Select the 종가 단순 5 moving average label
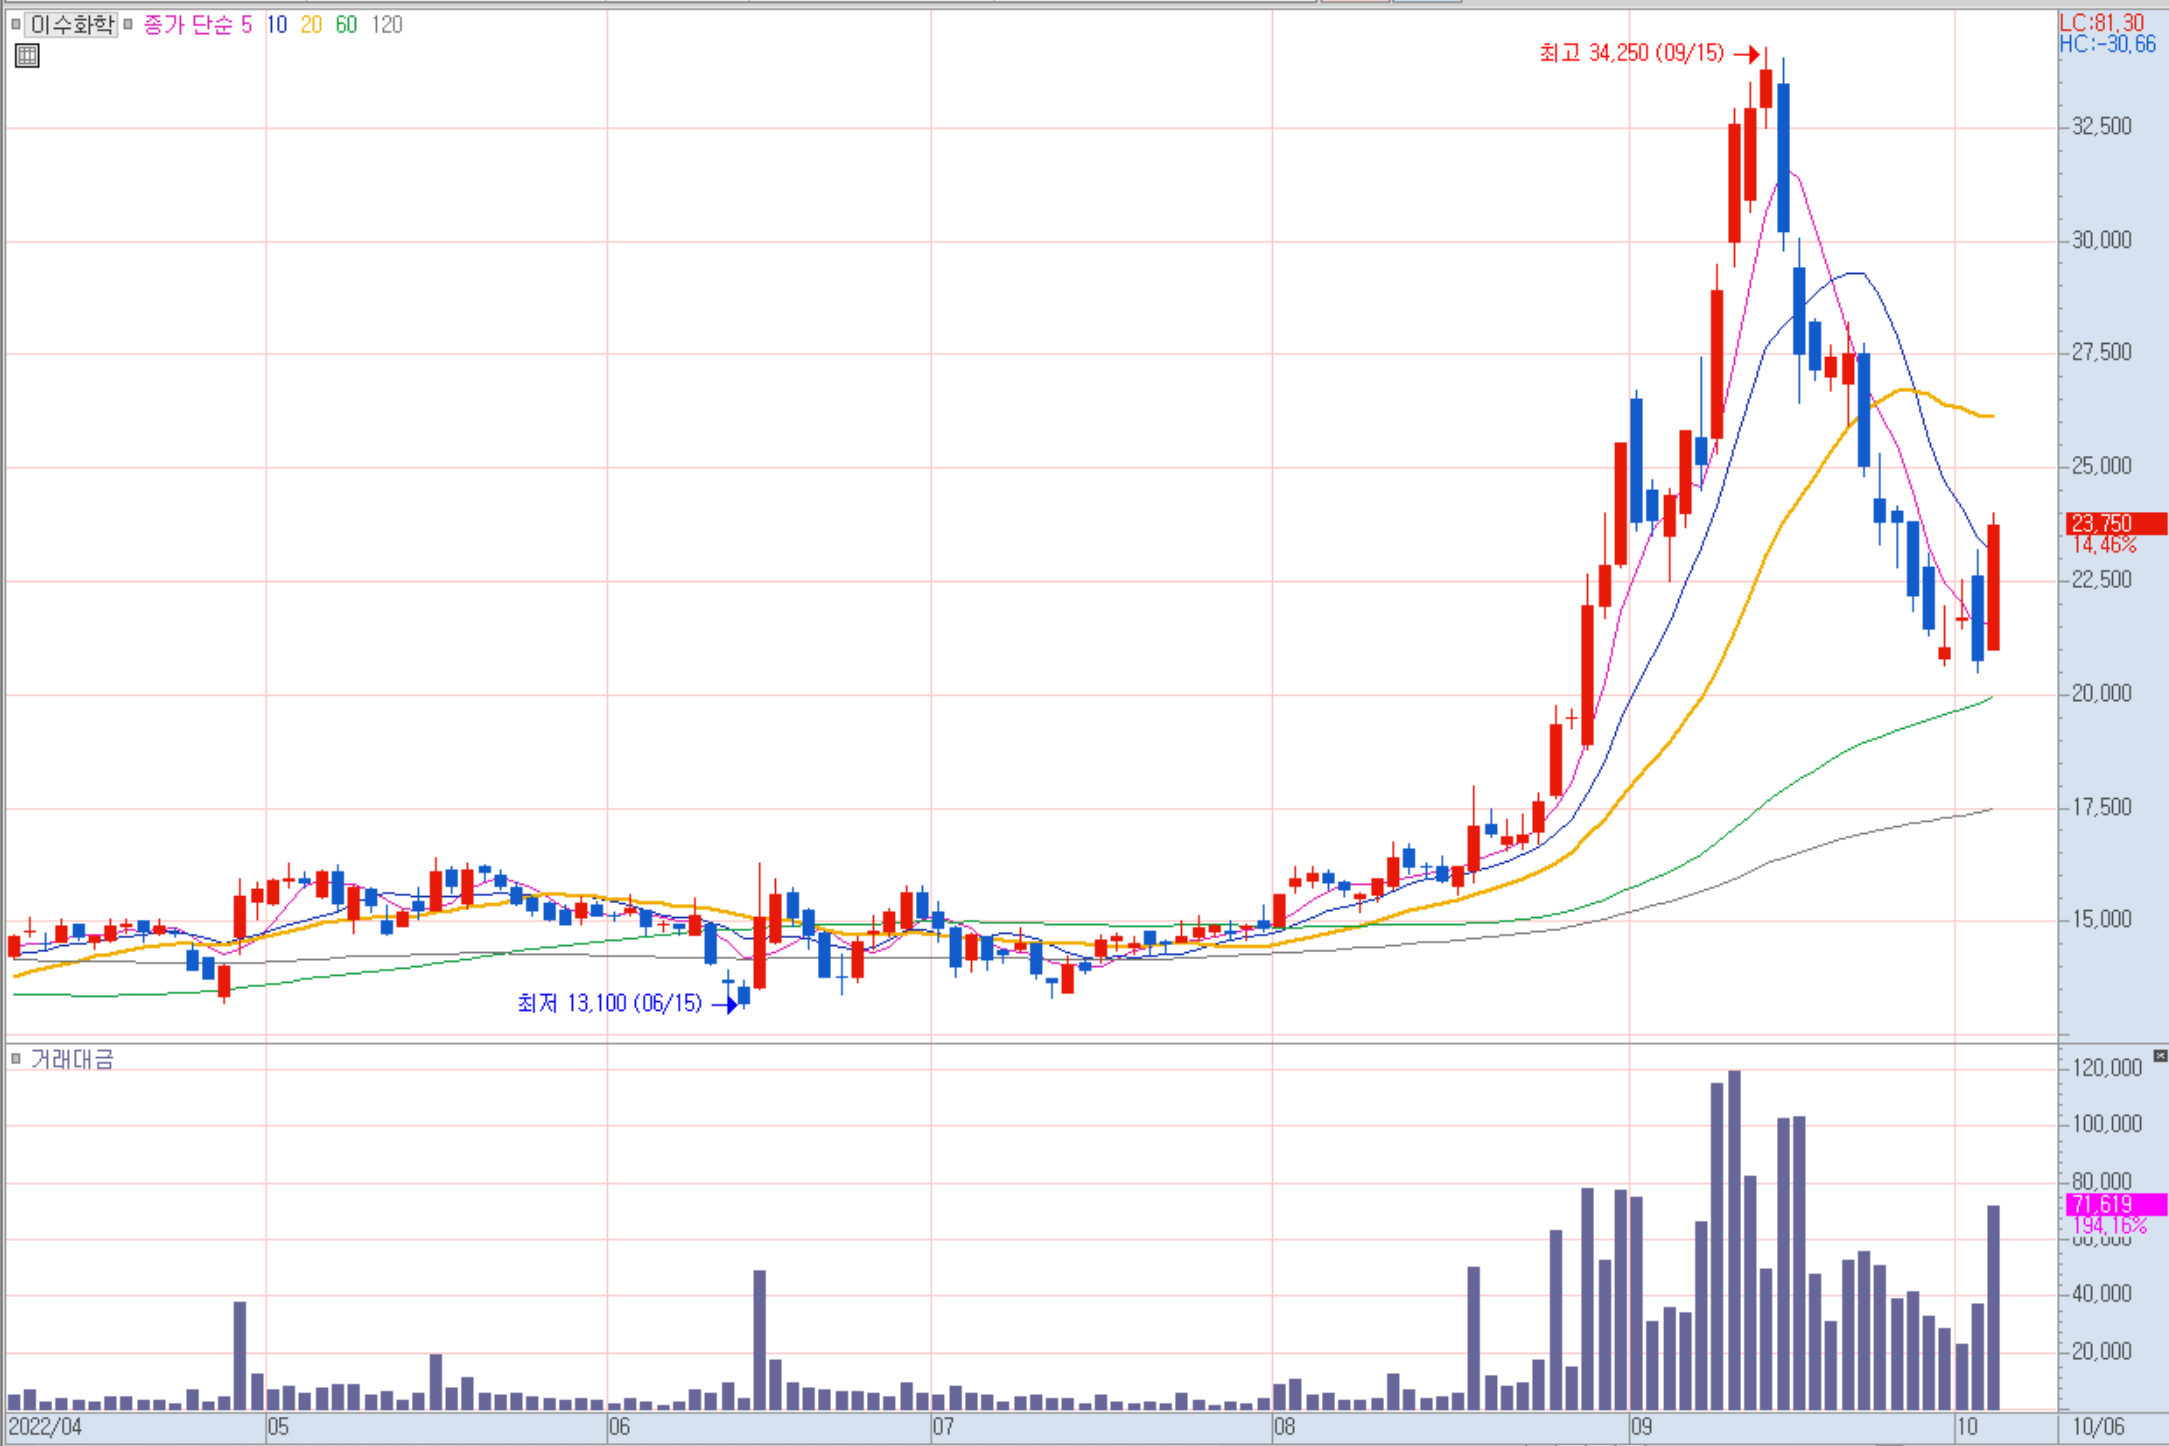Image resolution: width=2169 pixels, height=1446 pixels. pyautogui.click(x=197, y=24)
